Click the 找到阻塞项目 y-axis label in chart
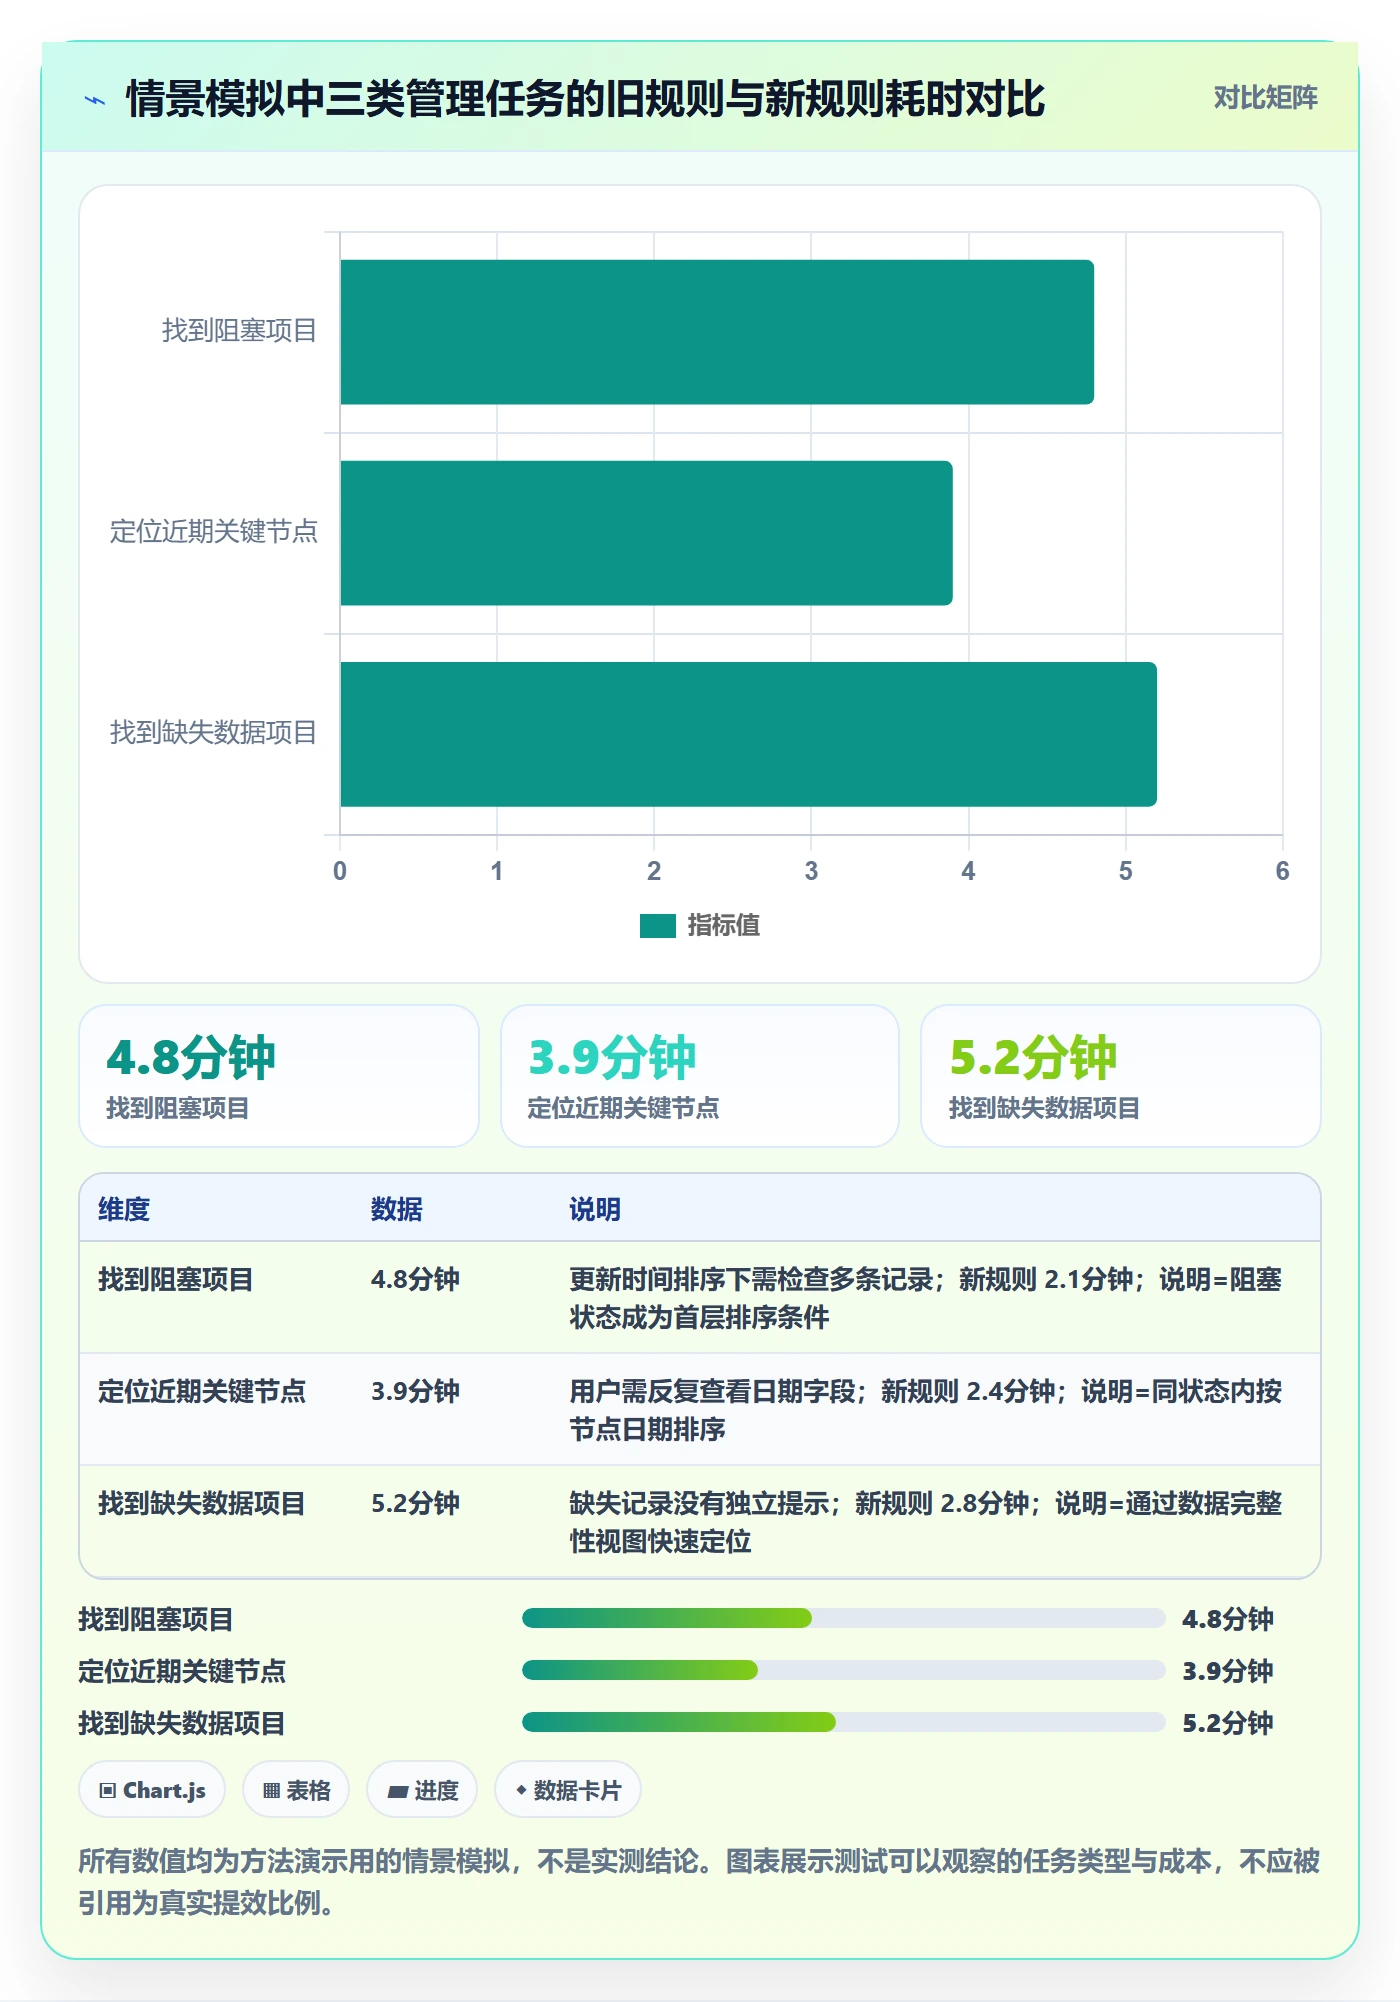The height and width of the screenshot is (2002, 1400). click(240, 331)
